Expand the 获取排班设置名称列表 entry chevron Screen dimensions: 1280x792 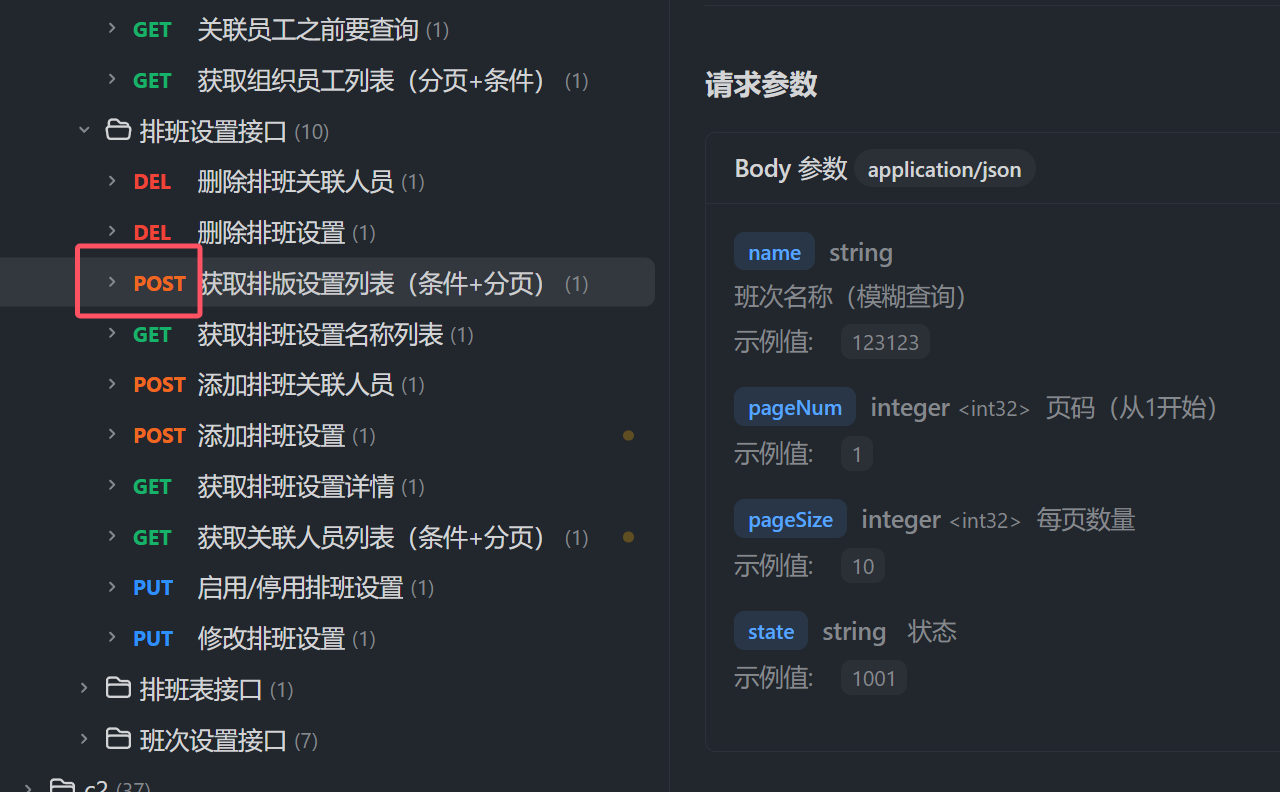112,334
